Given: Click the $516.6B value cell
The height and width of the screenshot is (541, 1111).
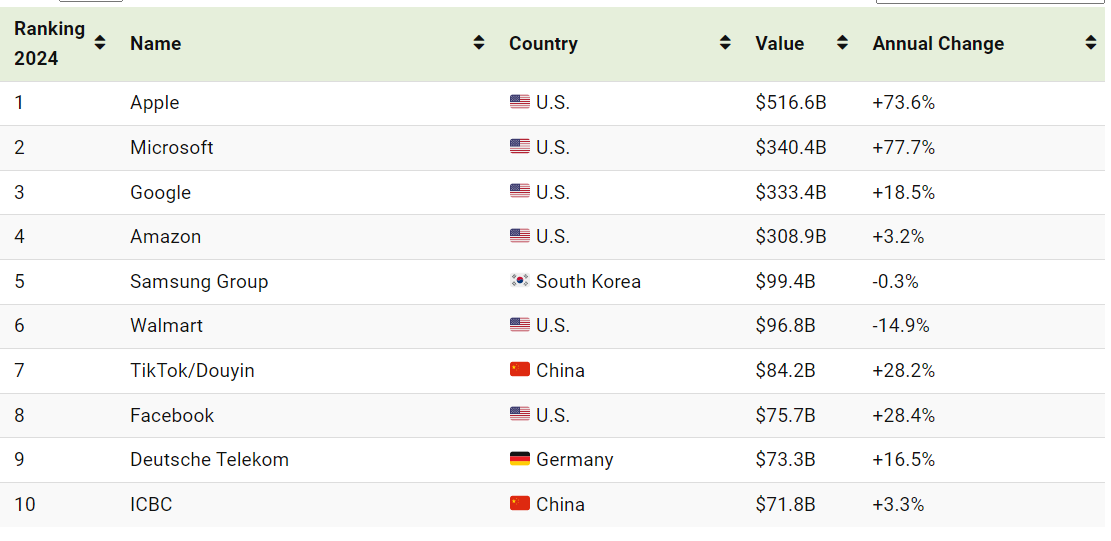Looking at the screenshot, I should [791, 103].
